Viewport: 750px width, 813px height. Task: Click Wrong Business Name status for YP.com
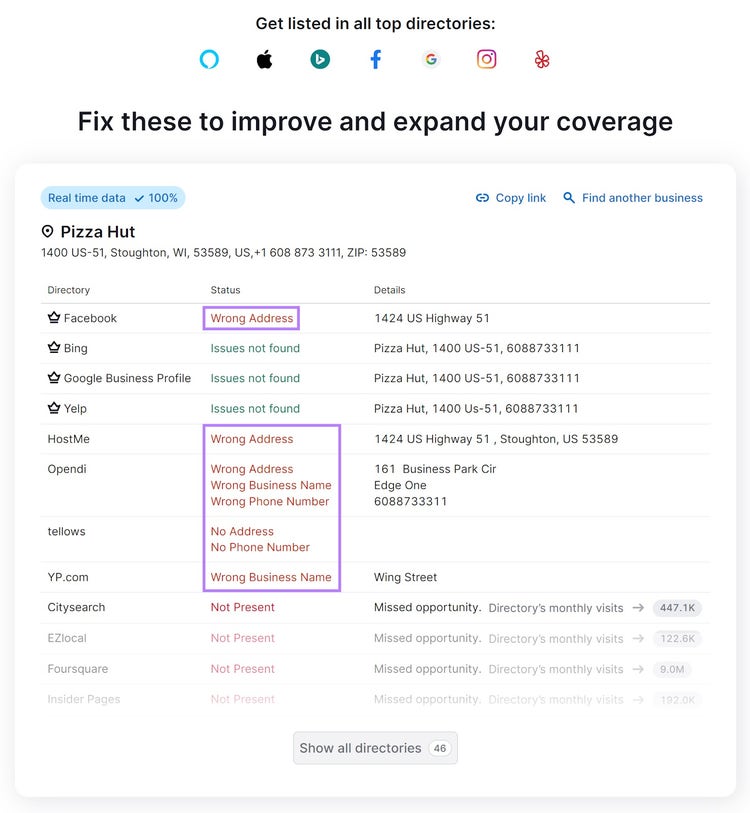(x=271, y=577)
